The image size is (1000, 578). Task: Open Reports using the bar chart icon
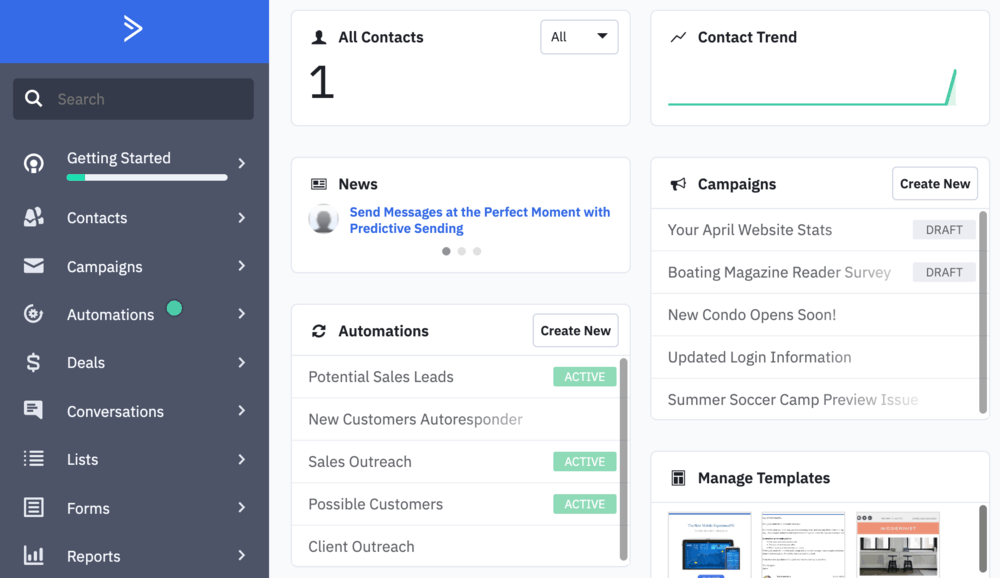click(35, 556)
